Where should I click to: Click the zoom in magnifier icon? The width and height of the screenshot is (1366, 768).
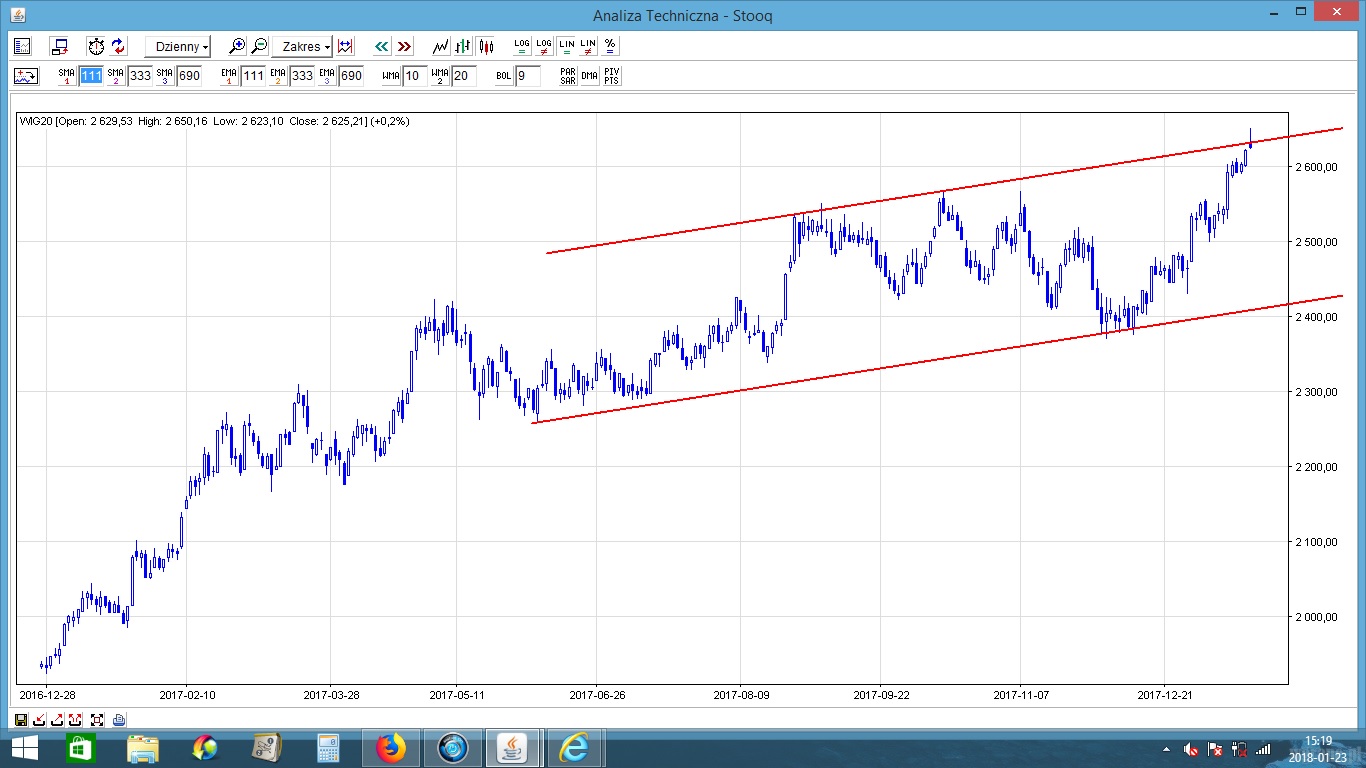coord(237,46)
